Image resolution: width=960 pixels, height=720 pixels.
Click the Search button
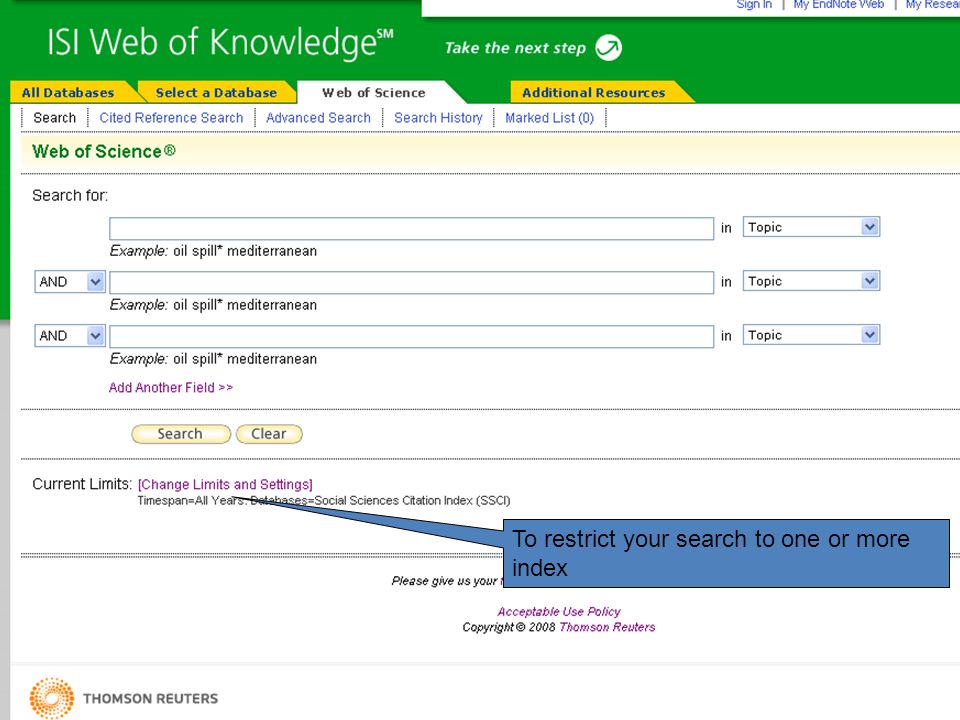click(x=181, y=433)
